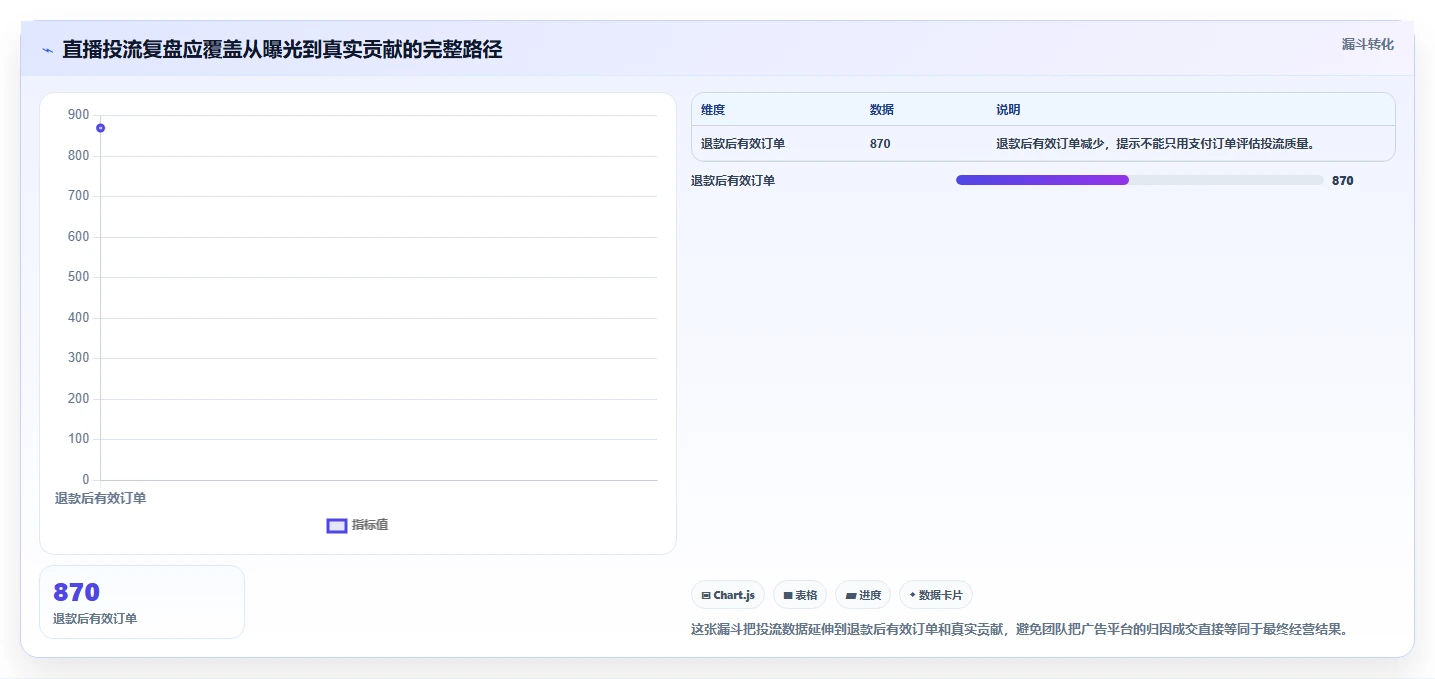Click the 退款后有效订单 table cell

[x=743, y=144]
